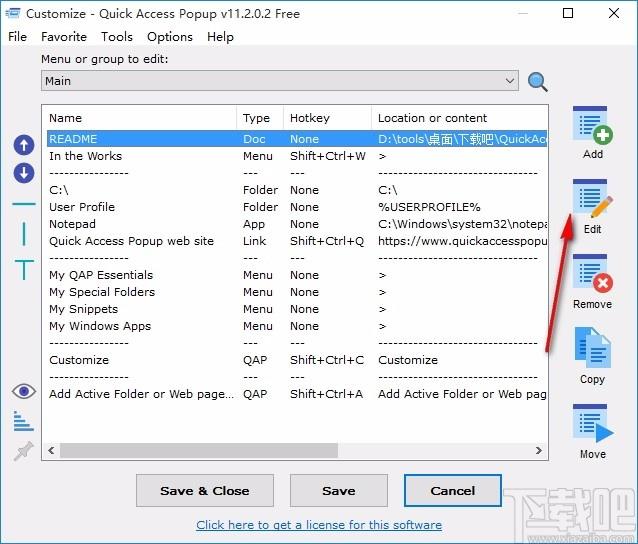The height and width of the screenshot is (544, 638).
Task: Insert a text separator (T icon)
Action: [x=24, y=269]
